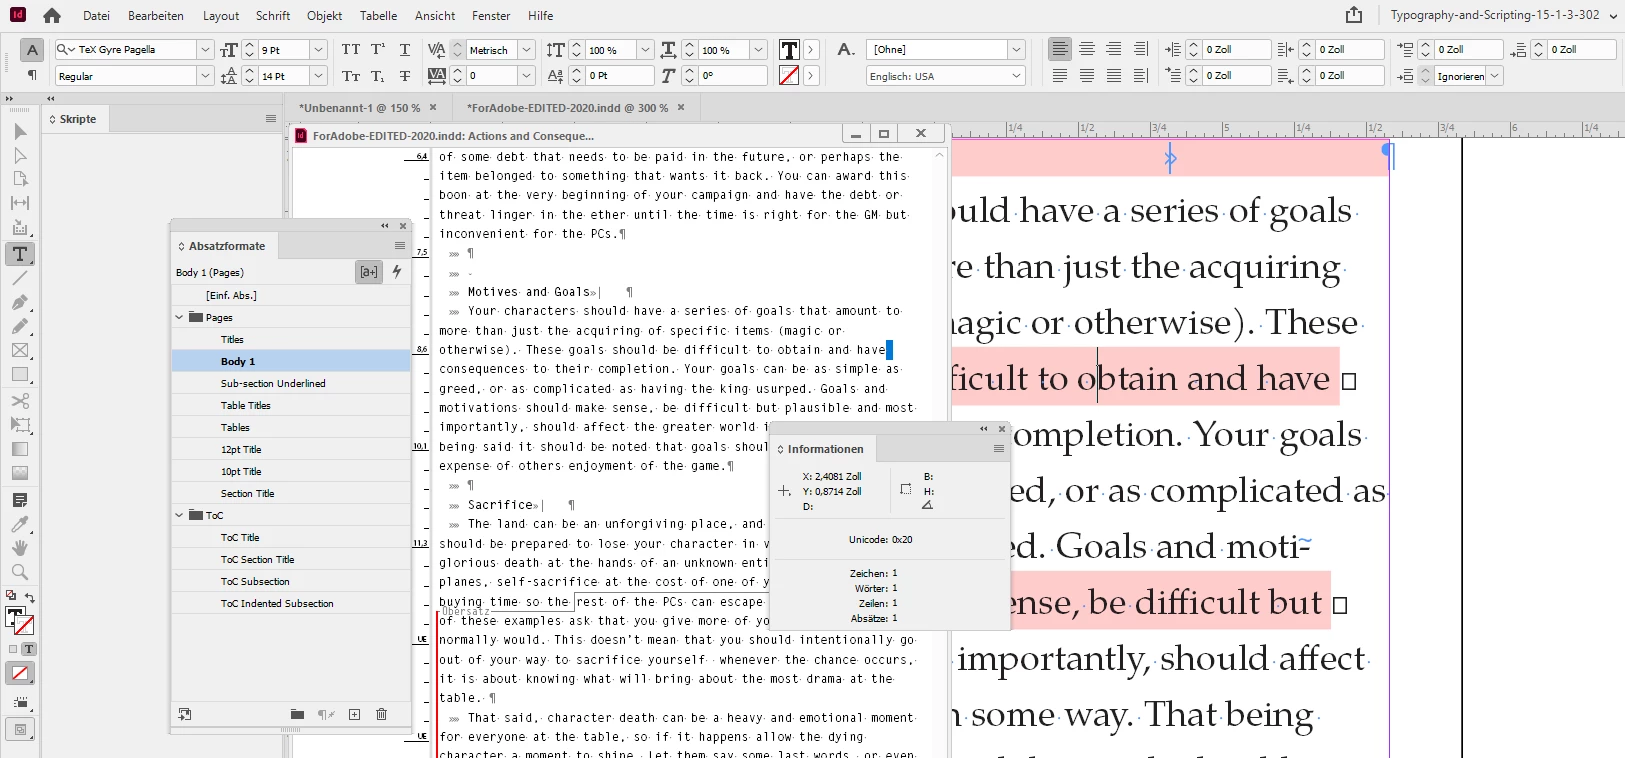1625x758 pixels.
Task: Open the Tabelle menu
Action: click(x=378, y=15)
